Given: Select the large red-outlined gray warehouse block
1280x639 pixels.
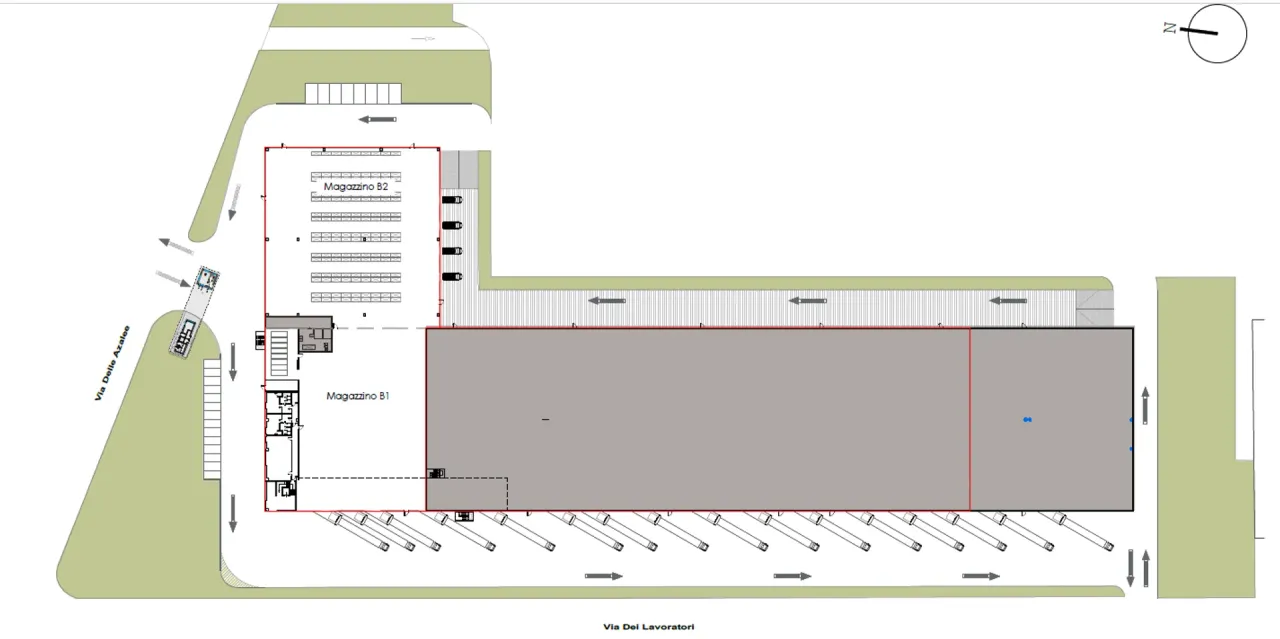Looking at the screenshot, I should click(698, 419).
